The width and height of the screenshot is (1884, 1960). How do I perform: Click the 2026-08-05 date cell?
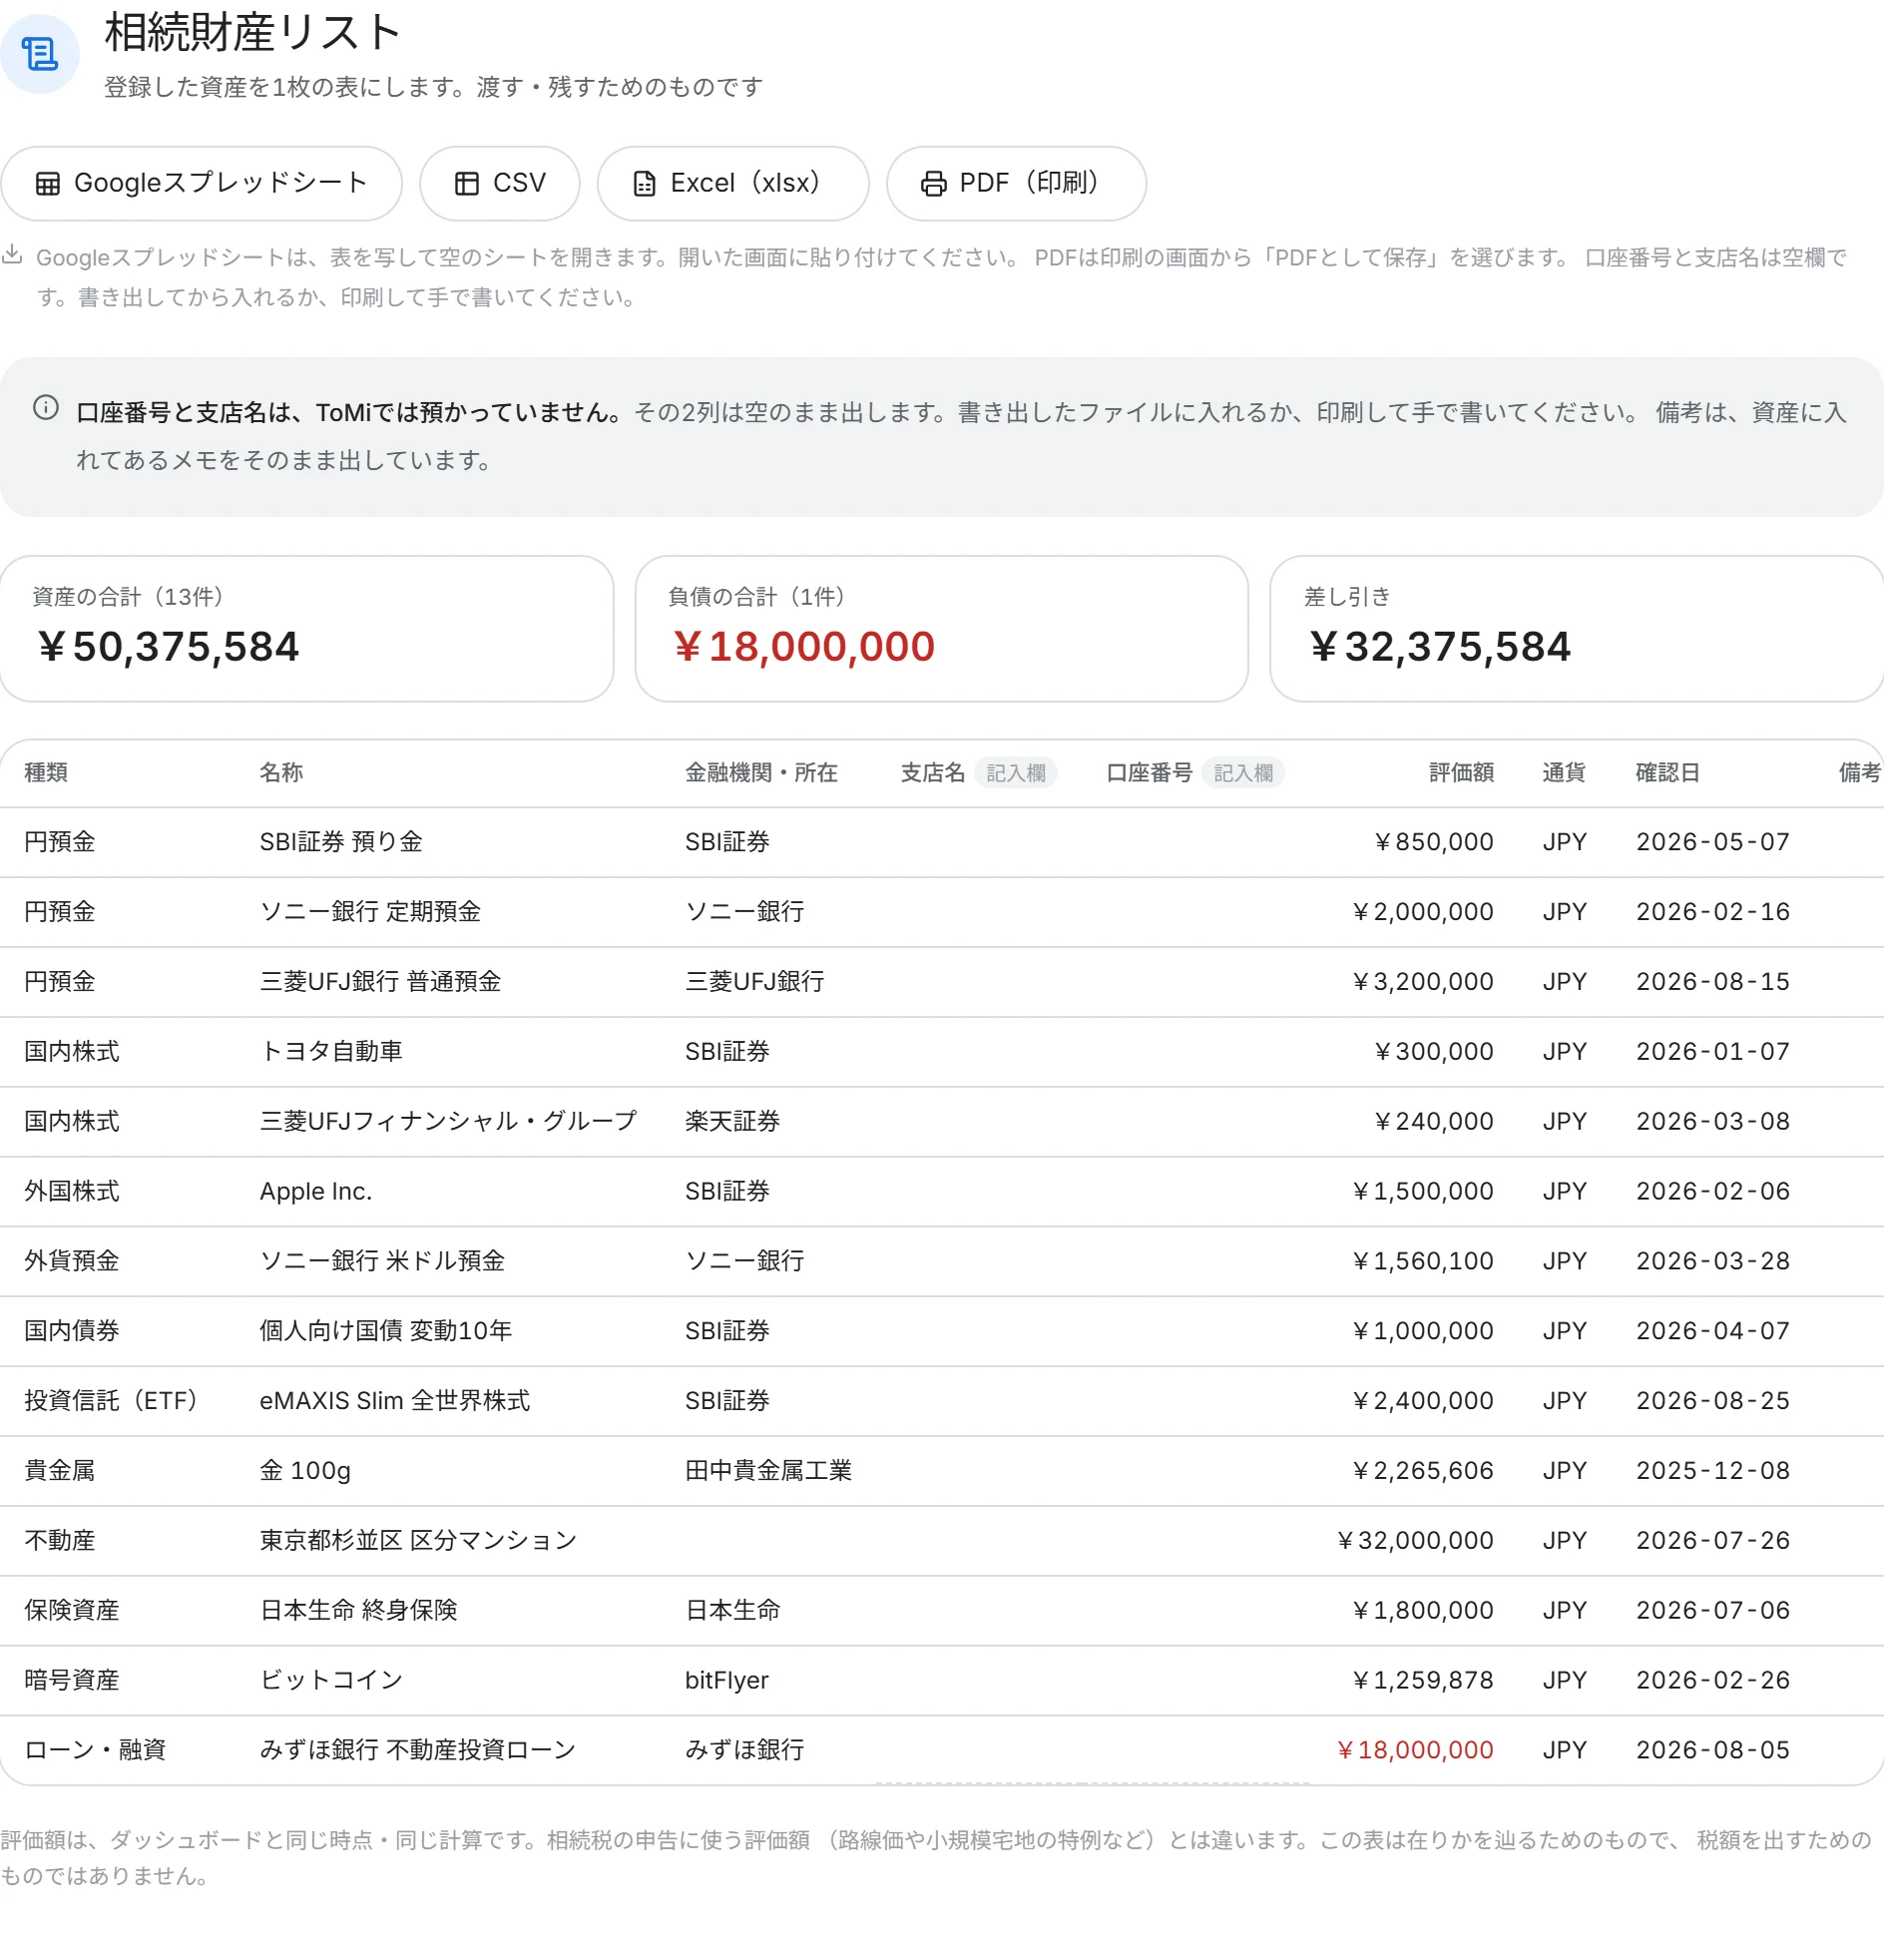(x=1713, y=1752)
